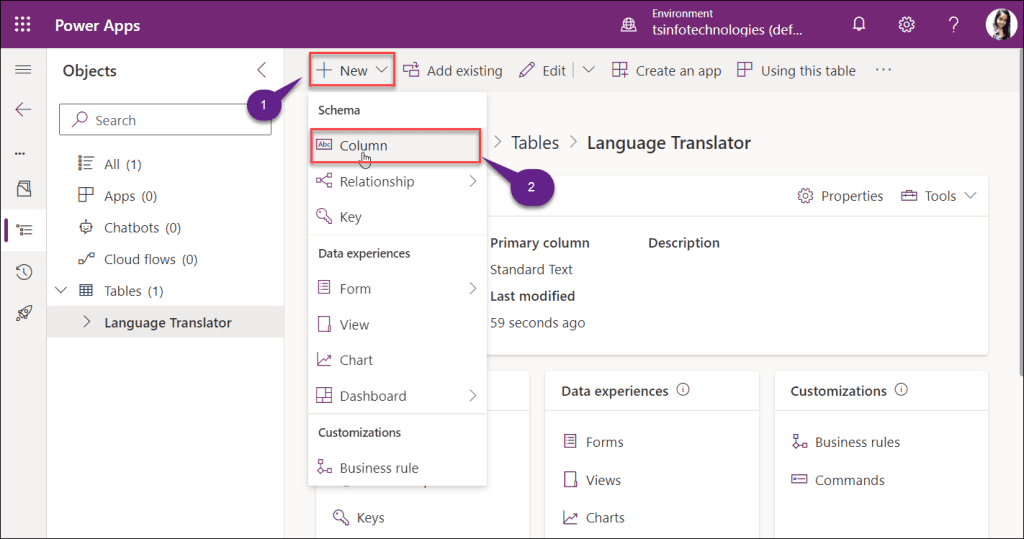Open the settings gear in header
Image resolution: width=1024 pixels, height=539 pixels.
[906, 25]
